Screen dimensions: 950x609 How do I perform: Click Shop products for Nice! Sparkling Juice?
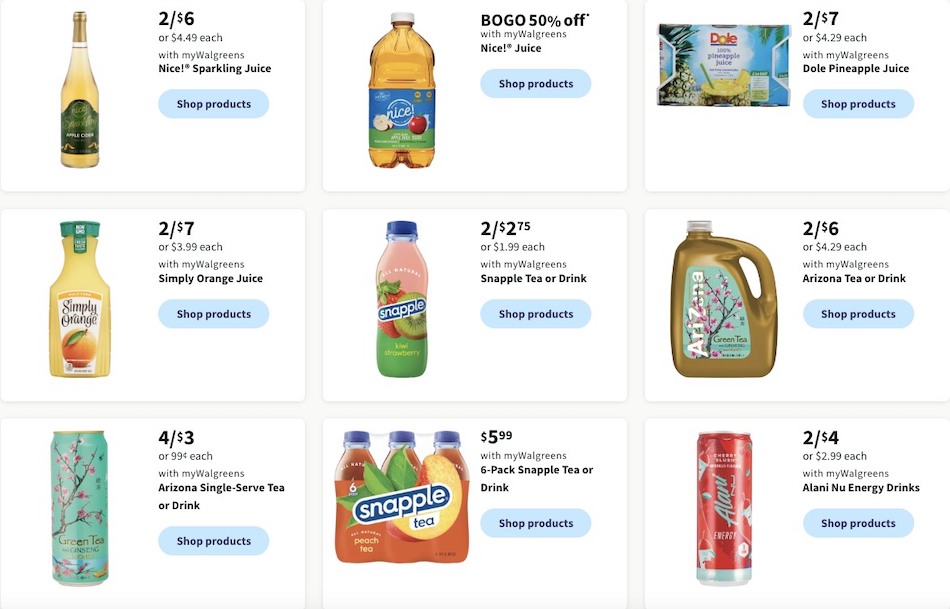pos(213,103)
